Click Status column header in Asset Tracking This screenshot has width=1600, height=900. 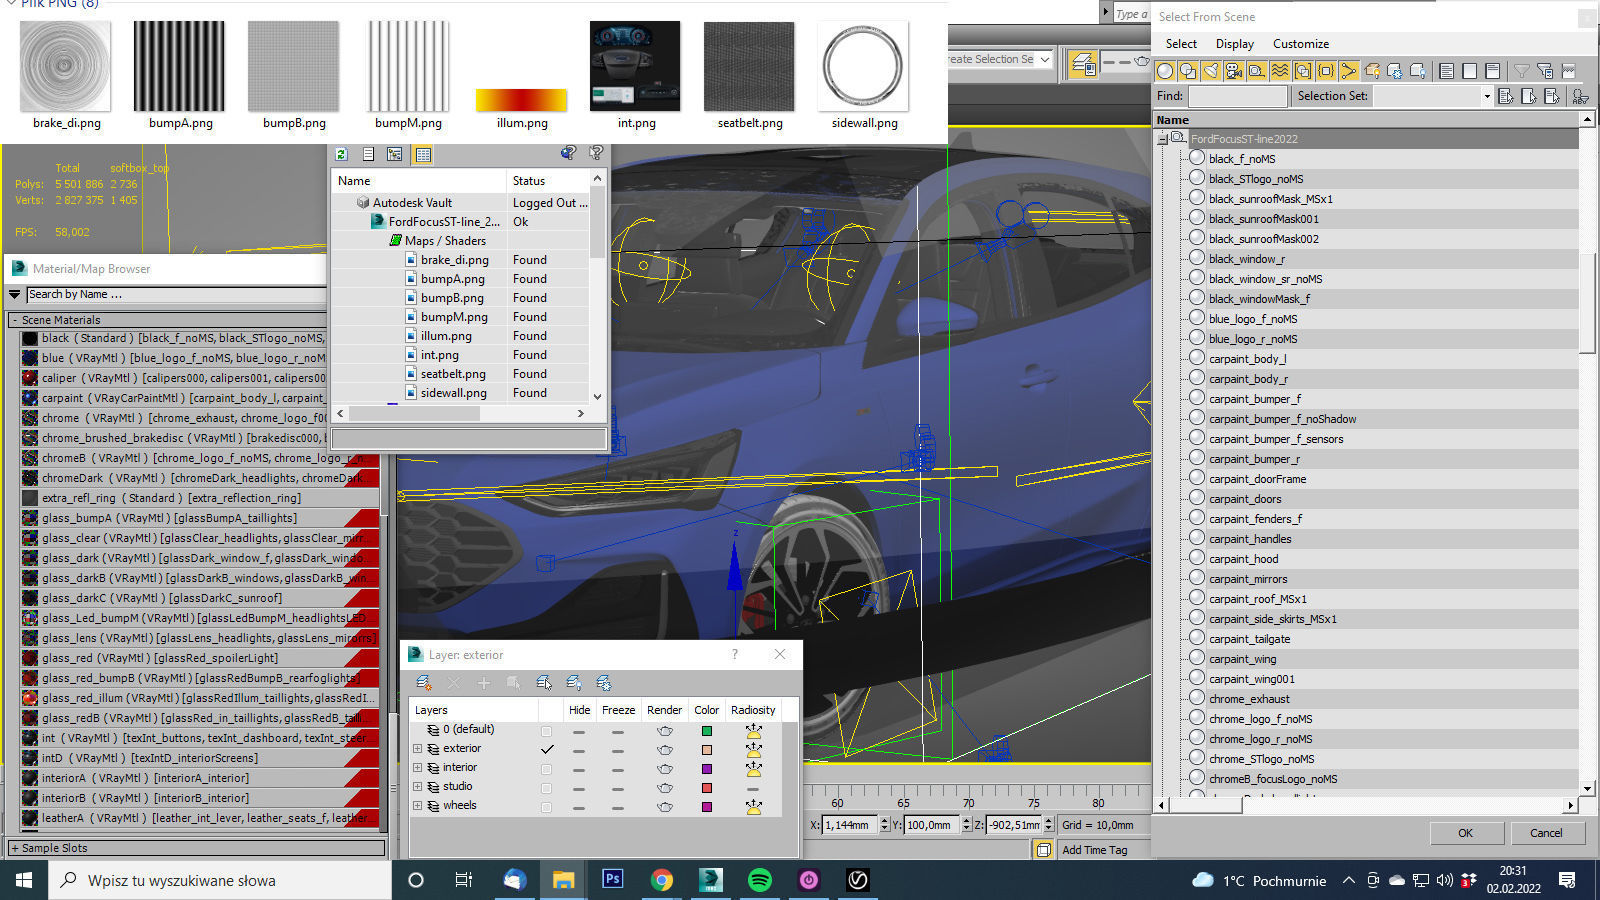click(548, 181)
